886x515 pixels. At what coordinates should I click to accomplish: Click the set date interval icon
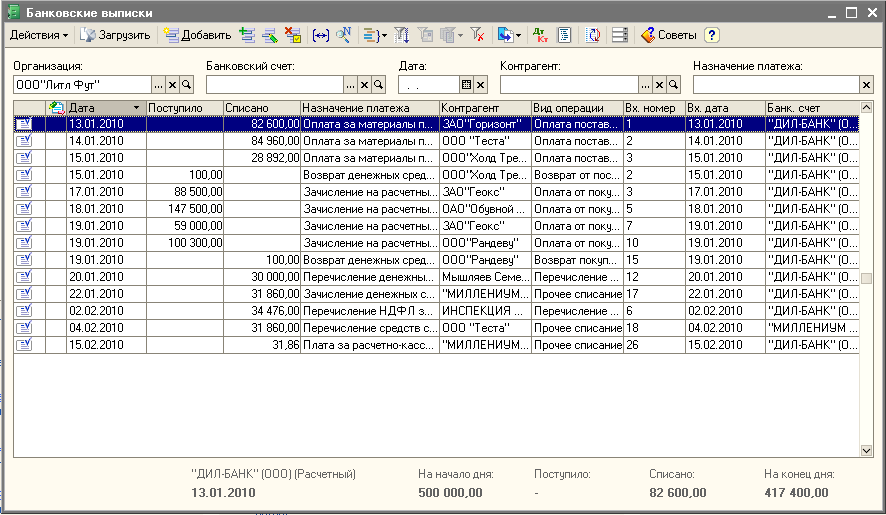[321, 35]
